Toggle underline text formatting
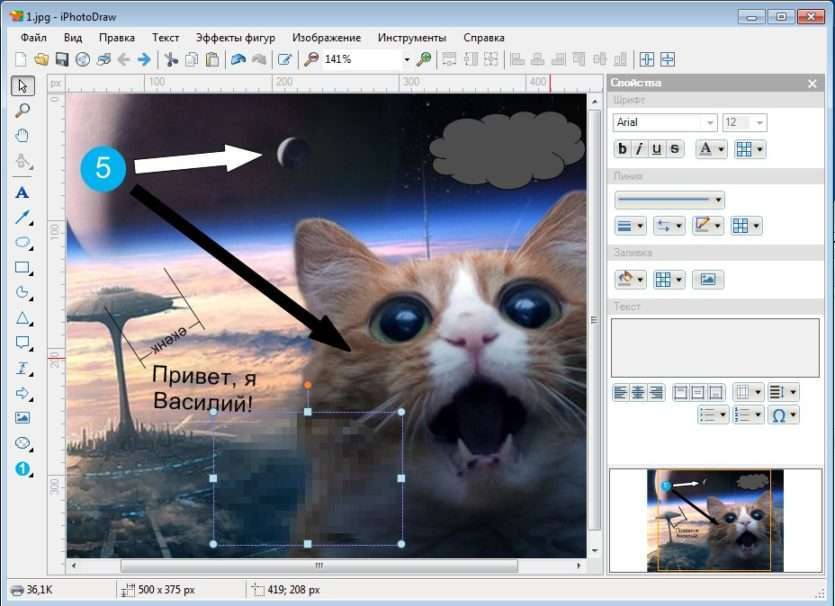Image resolution: width=835 pixels, height=606 pixels. pyautogui.click(x=657, y=149)
